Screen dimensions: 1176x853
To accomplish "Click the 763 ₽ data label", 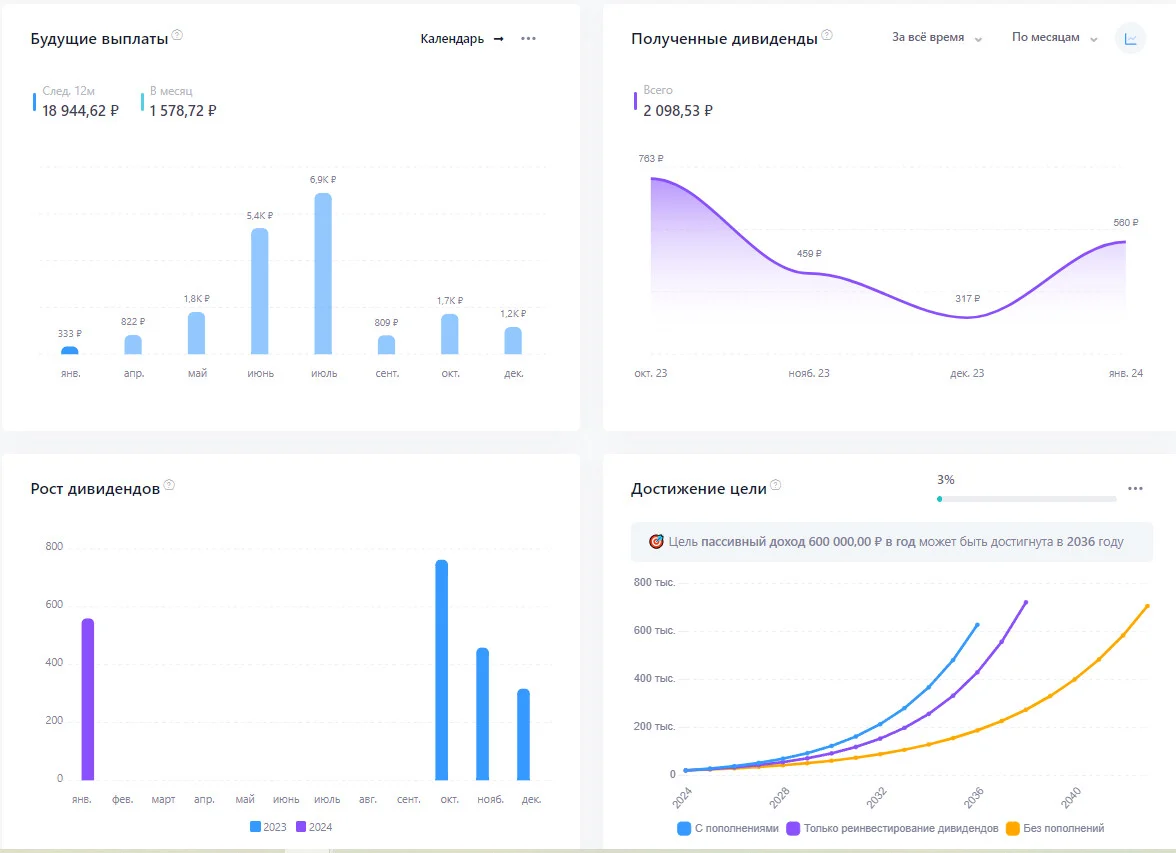I will tap(651, 158).
